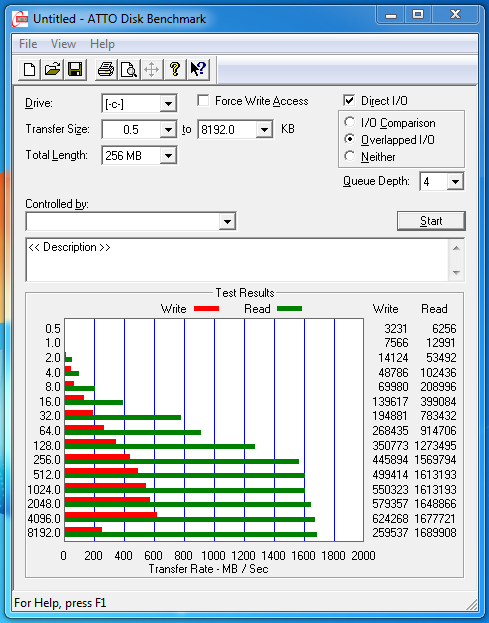Image resolution: width=489 pixels, height=623 pixels.
Task: Open the ending Transfer Size 8192.0 dropdown
Action: [264, 130]
